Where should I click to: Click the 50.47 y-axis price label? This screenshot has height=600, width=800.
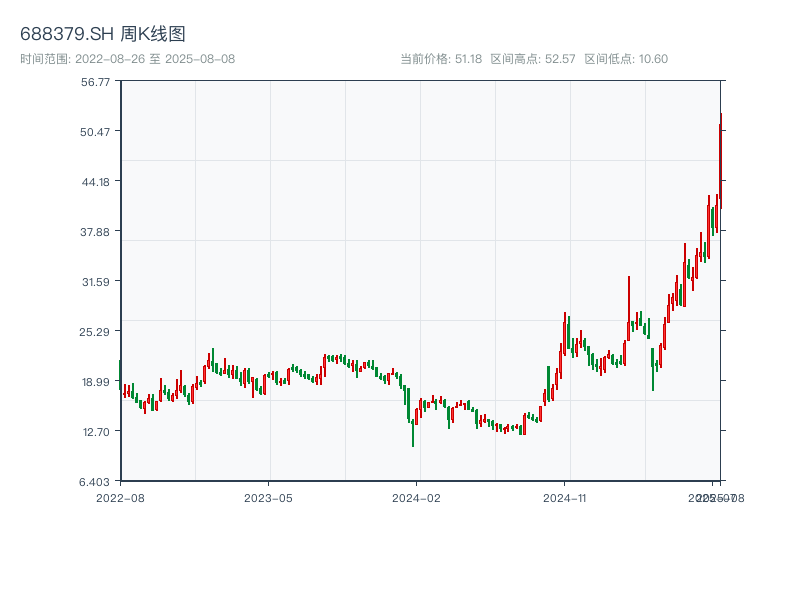point(96,132)
